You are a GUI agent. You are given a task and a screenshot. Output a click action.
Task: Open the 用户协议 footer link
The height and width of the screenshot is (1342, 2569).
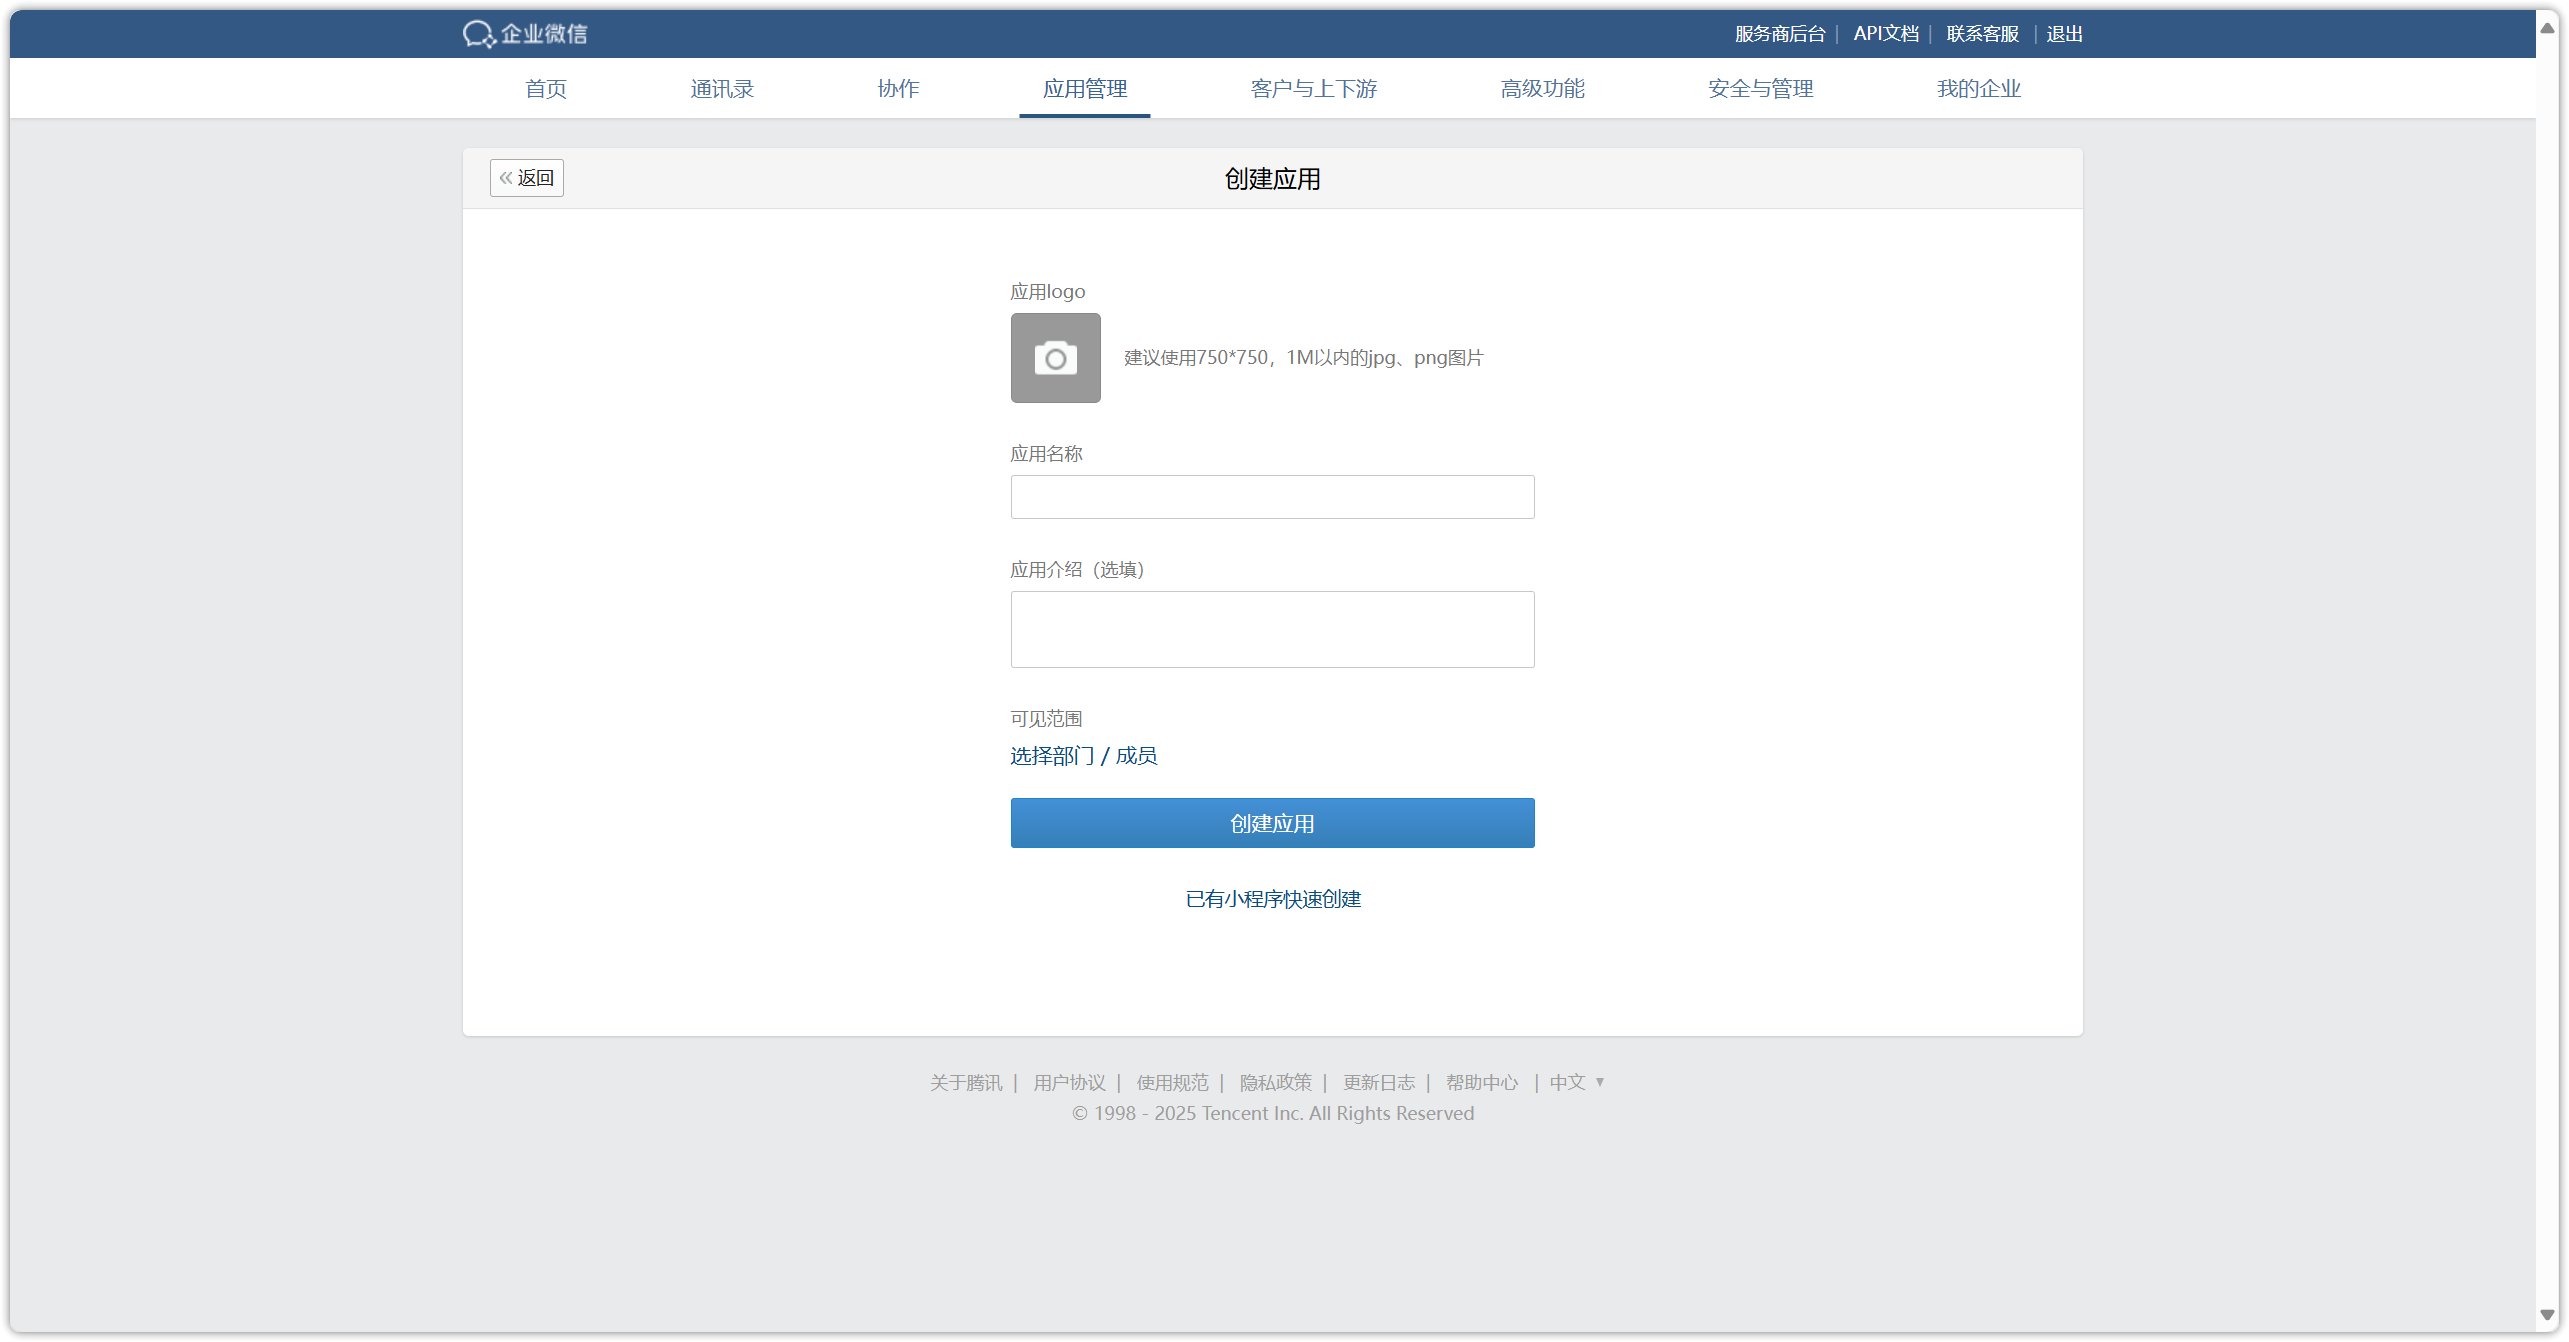(1069, 1082)
